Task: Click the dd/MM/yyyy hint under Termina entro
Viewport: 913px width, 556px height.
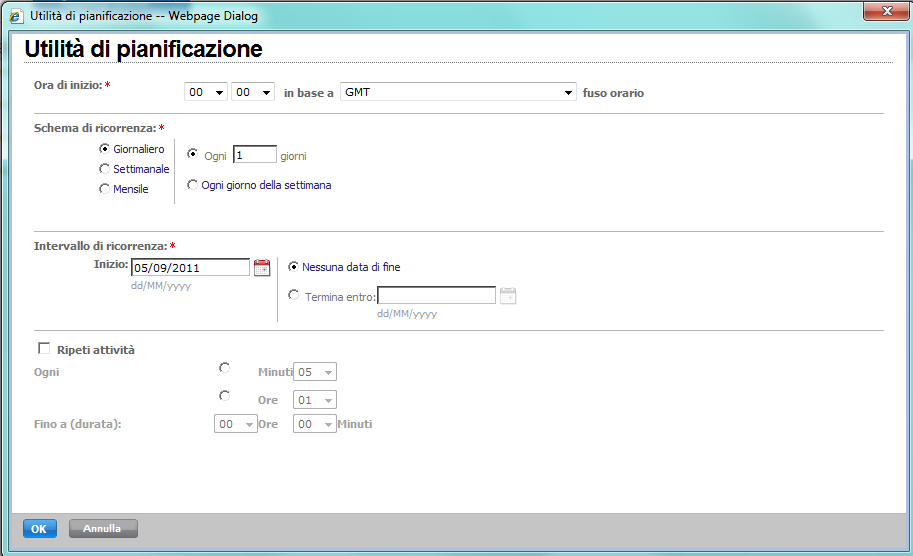Action: (407, 314)
